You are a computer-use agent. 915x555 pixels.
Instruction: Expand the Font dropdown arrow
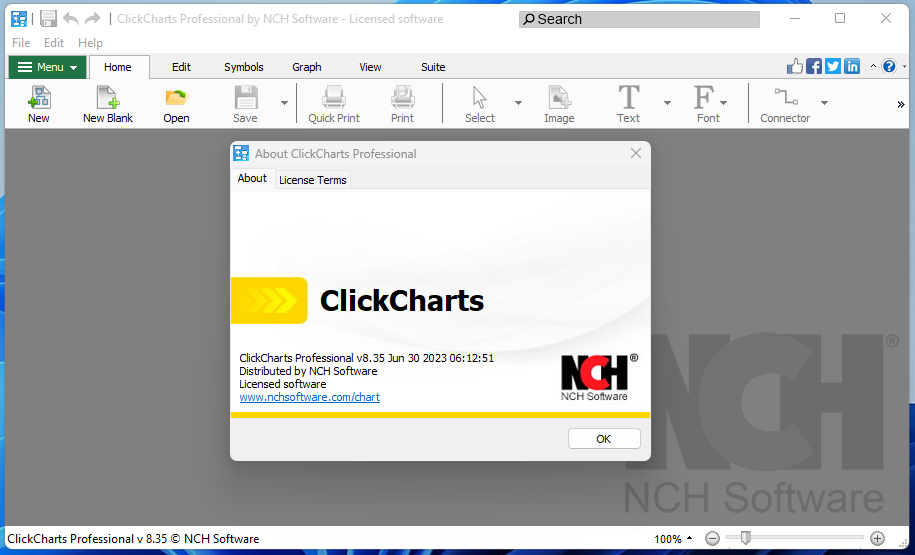click(x=724, y=103)
